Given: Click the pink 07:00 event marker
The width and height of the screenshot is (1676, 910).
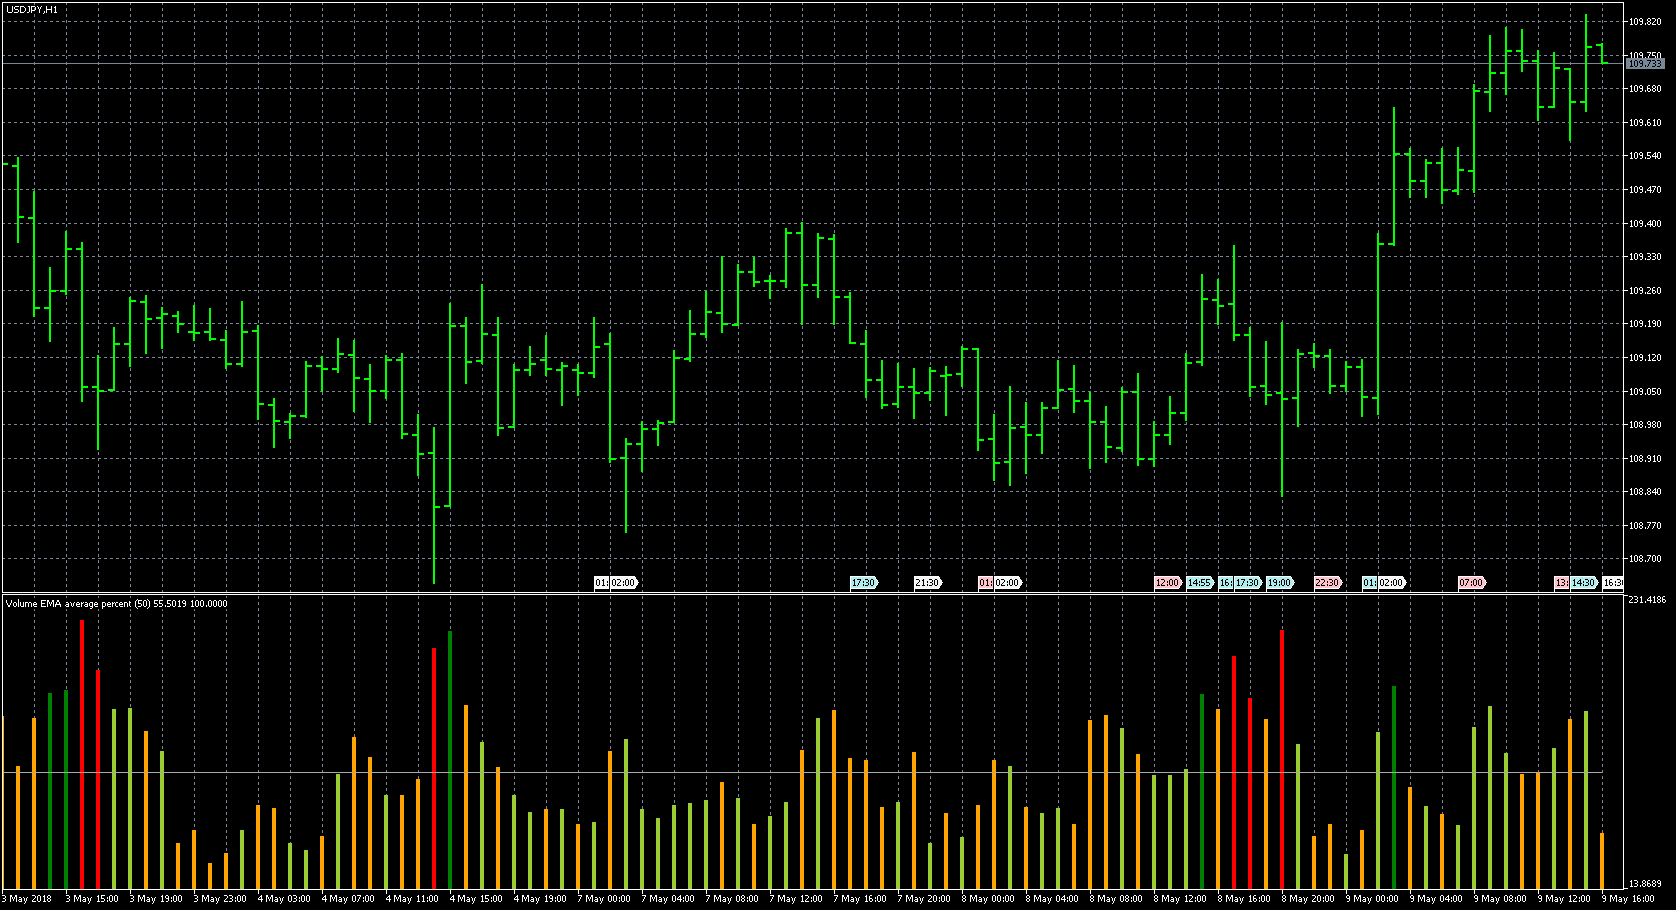Looking at the screenshot, I should click(1471, 583).
